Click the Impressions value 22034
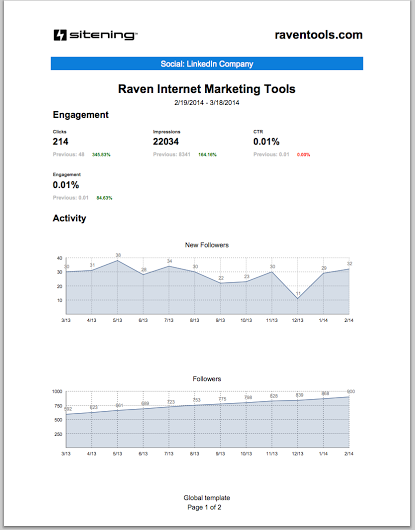Screen dimensions: 415x530 click(166, 142)
